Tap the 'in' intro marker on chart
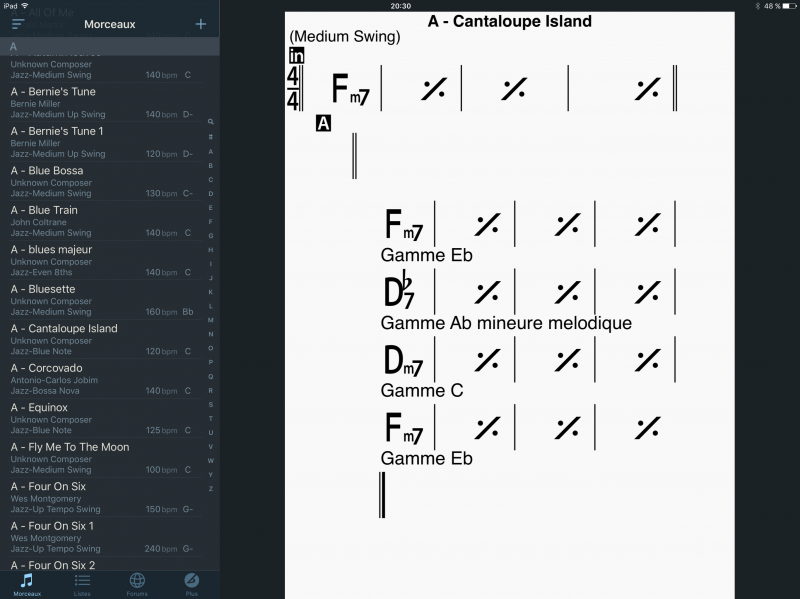Image resolution: width=800 pixels, height=599 pixels. [x=296, y=56]
